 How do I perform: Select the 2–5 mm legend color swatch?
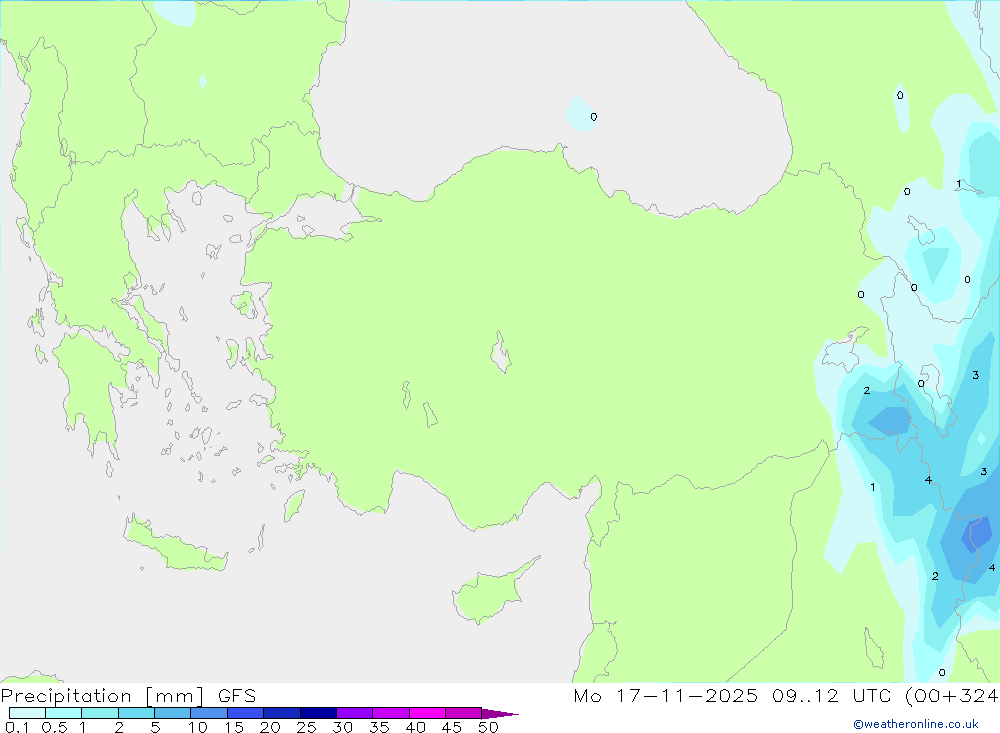136,713
